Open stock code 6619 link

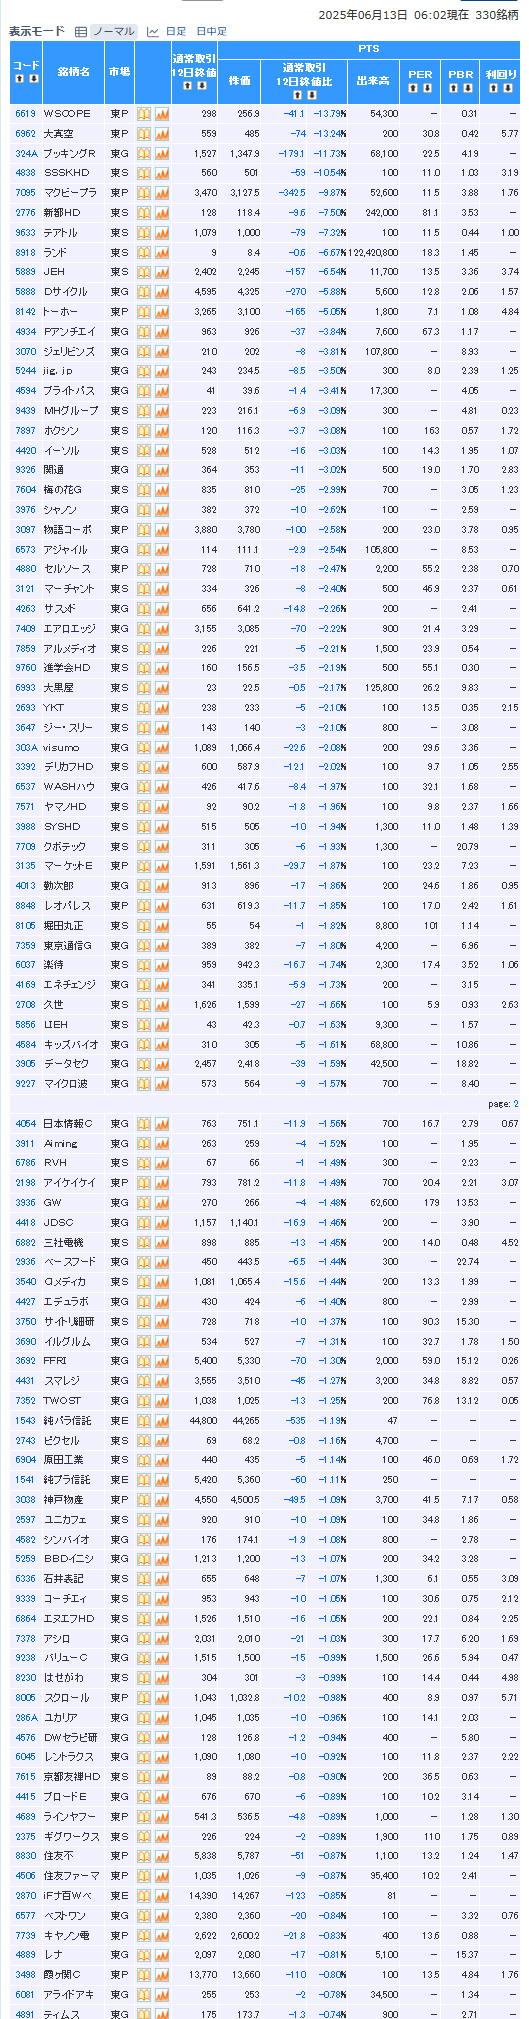[x=26, y=114]
